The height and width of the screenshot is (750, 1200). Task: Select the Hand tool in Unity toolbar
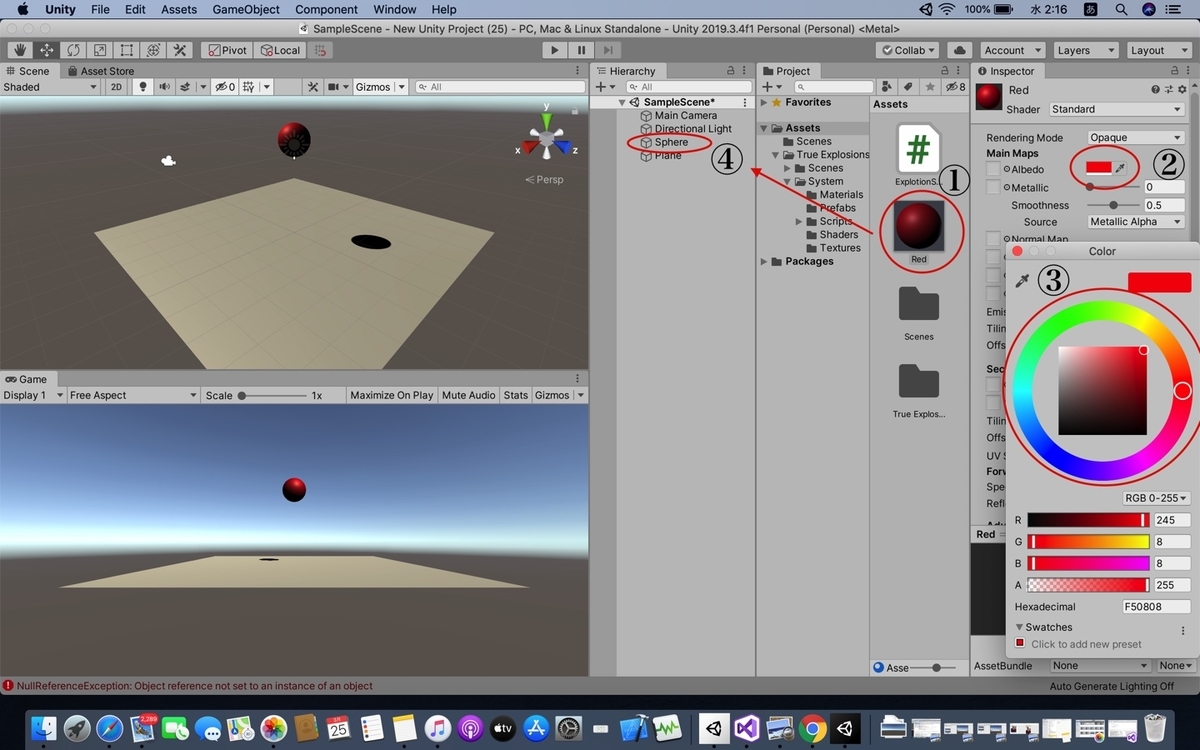[x=20, y=50]
